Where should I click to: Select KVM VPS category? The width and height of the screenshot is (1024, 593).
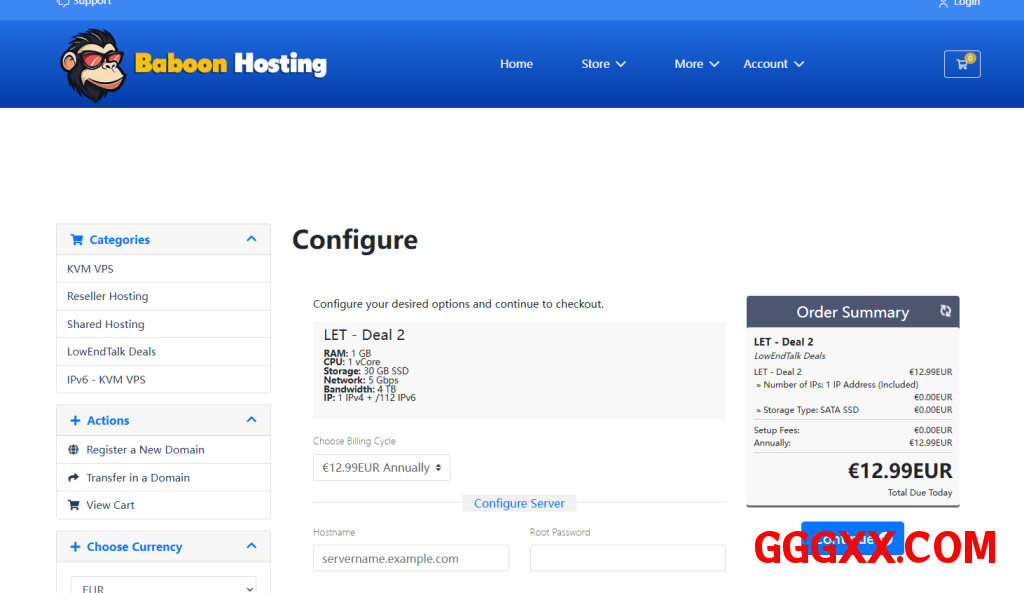[90, 269]
